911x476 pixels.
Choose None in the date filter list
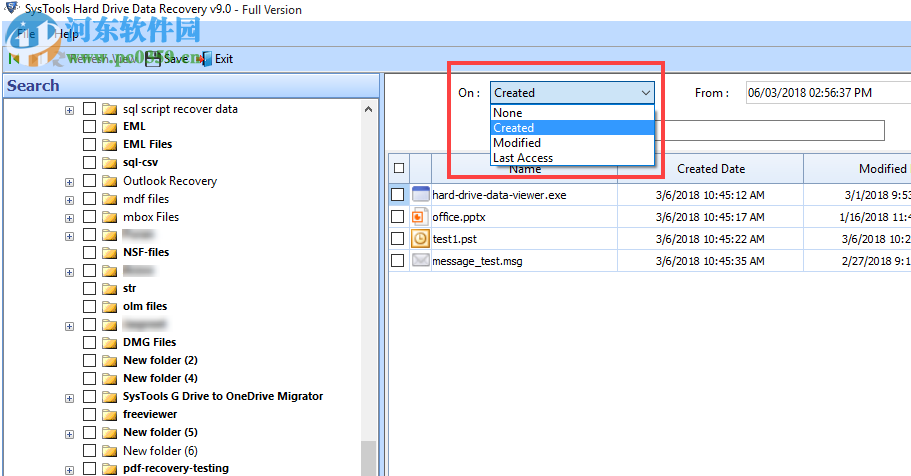coord(572,113)
